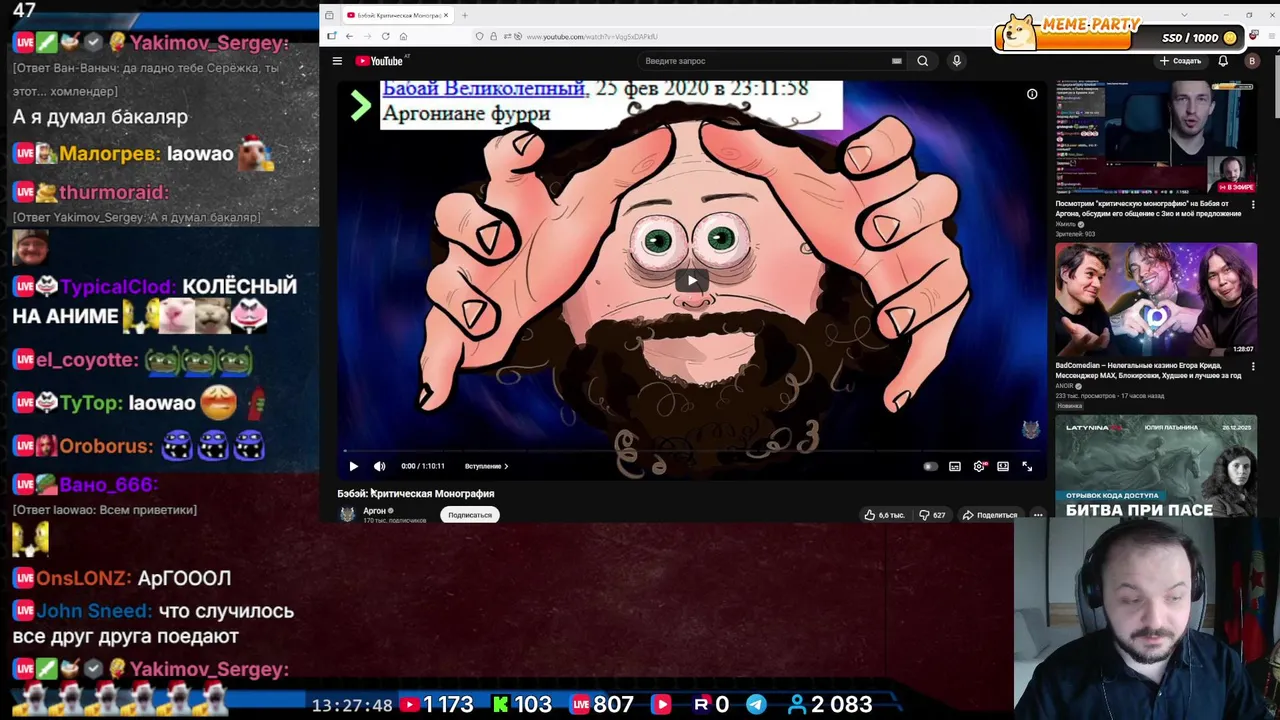Open the YouTube hamburger guide menu
Image resolution: width=1280 pixels, height=720 pixels.
(x=337, y=61)
